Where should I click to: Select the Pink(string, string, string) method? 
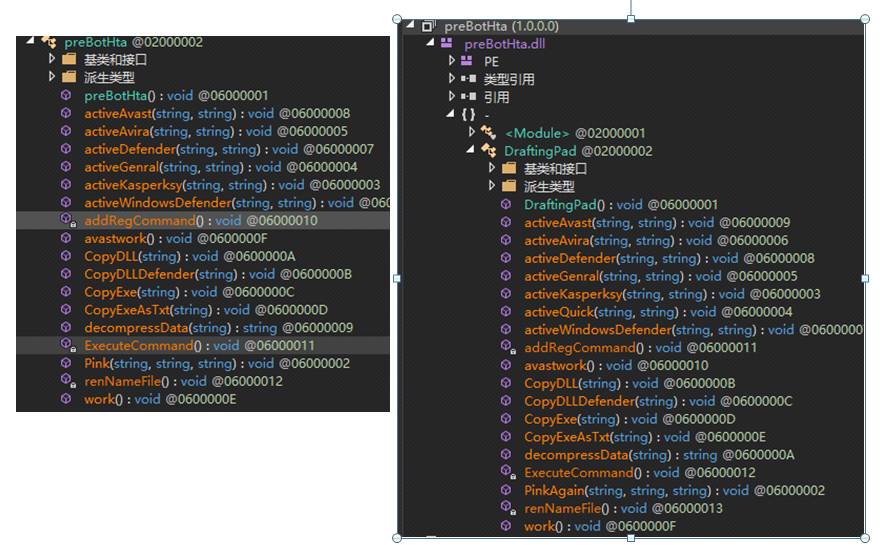click(100, 364)
